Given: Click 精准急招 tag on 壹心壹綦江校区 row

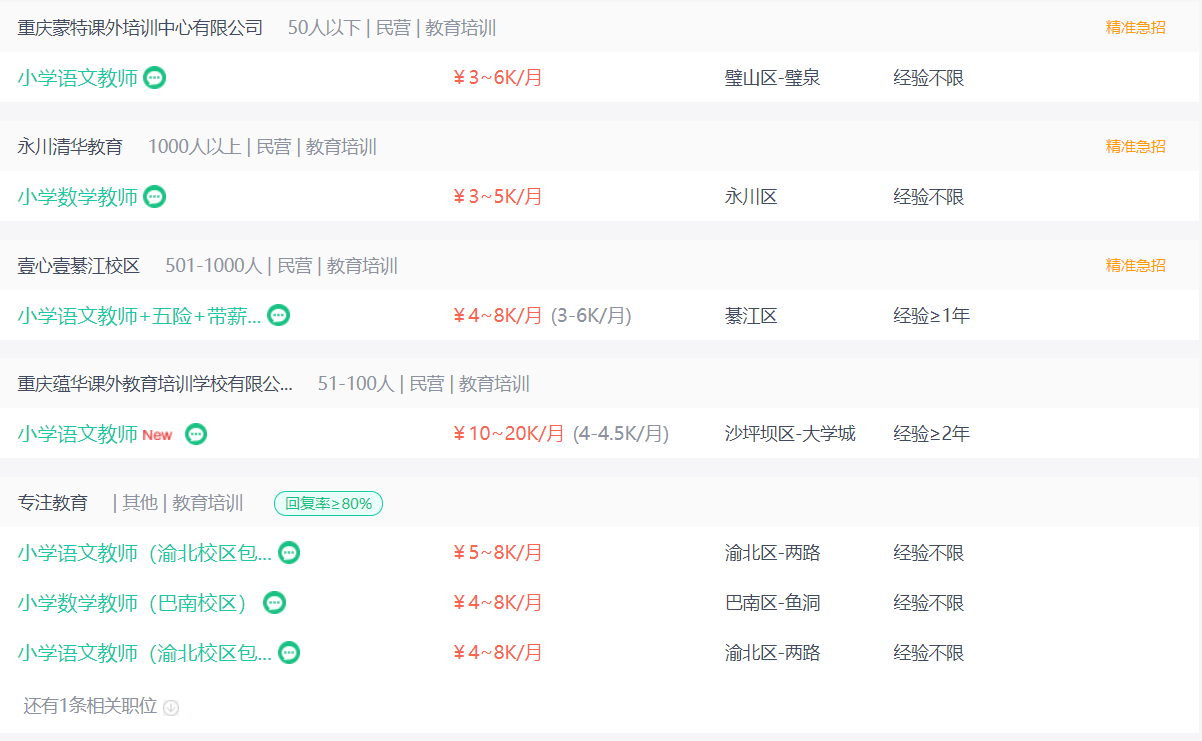Looking at the screenshot, I should pyautogui.click(x=1135, y=266).
